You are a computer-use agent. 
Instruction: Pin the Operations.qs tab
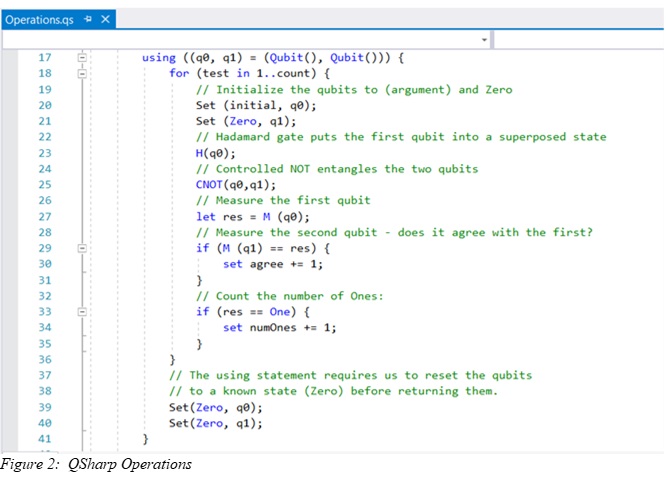click(x=88, y=19)
